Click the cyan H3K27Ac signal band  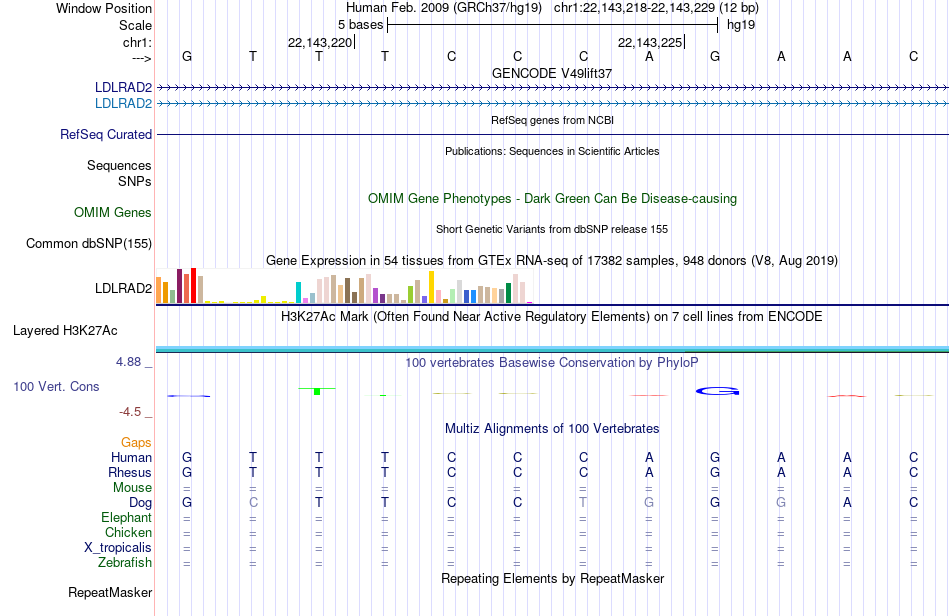coord(553,349)
